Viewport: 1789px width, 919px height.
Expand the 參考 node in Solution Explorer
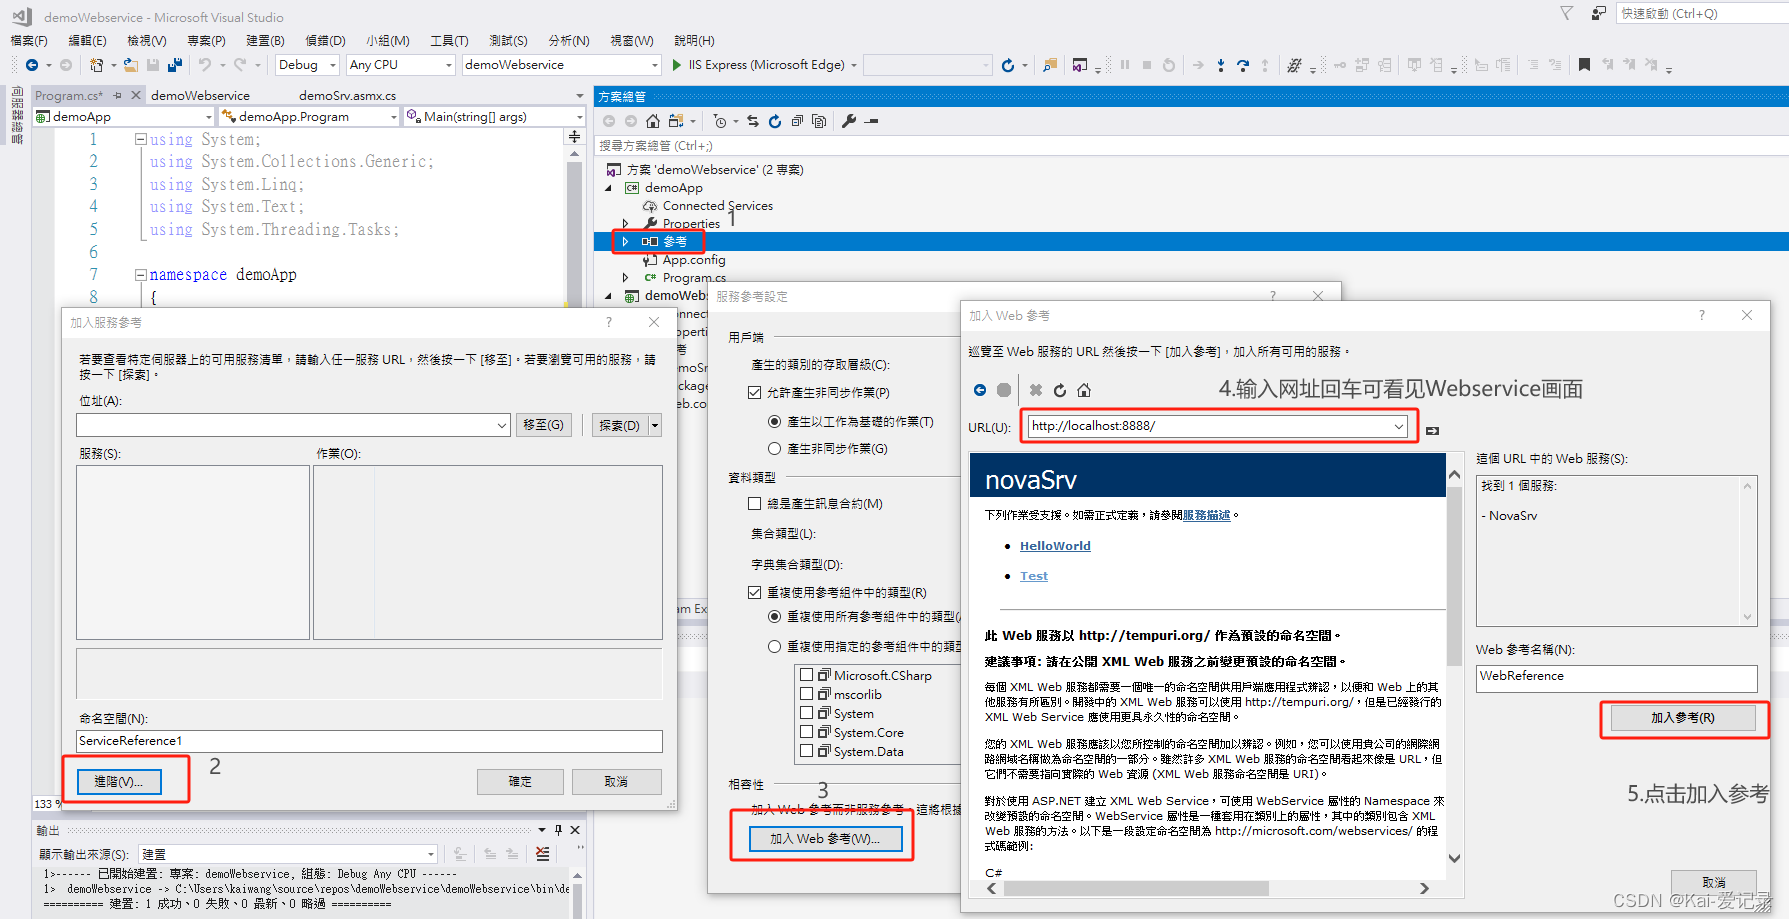click(x=625, y=242)
